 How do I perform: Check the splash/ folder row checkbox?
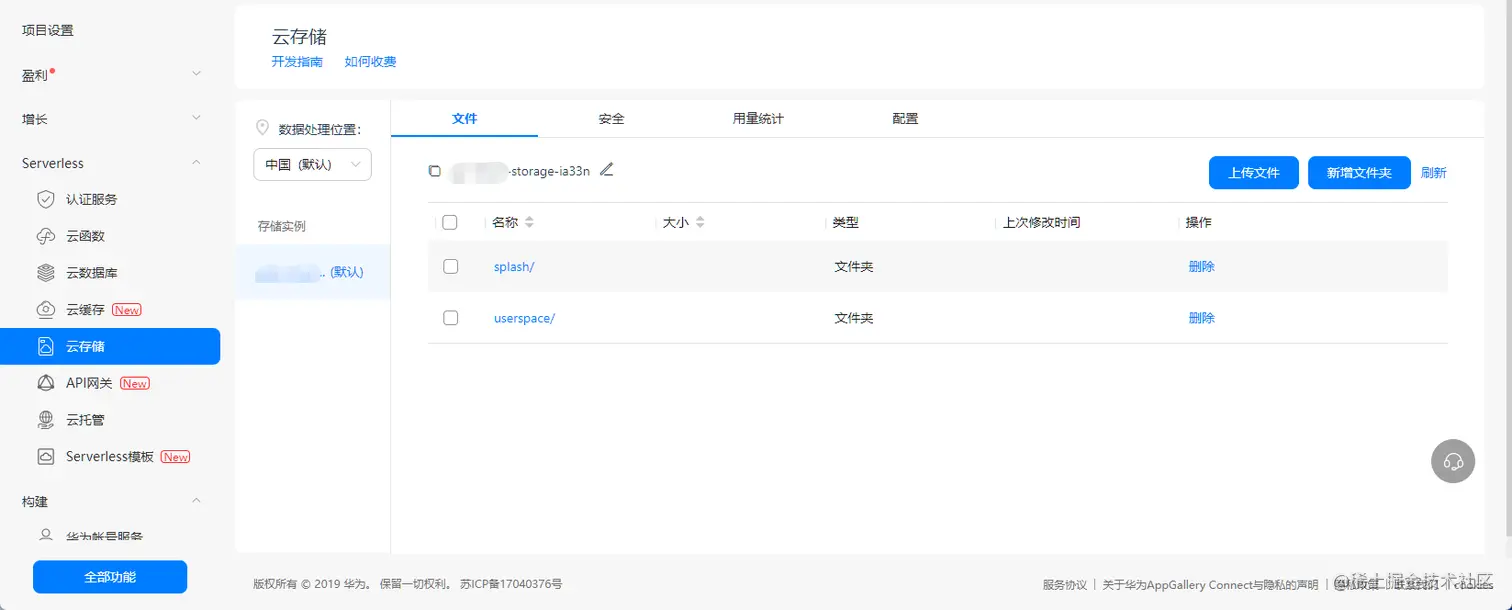click(450, 266)
